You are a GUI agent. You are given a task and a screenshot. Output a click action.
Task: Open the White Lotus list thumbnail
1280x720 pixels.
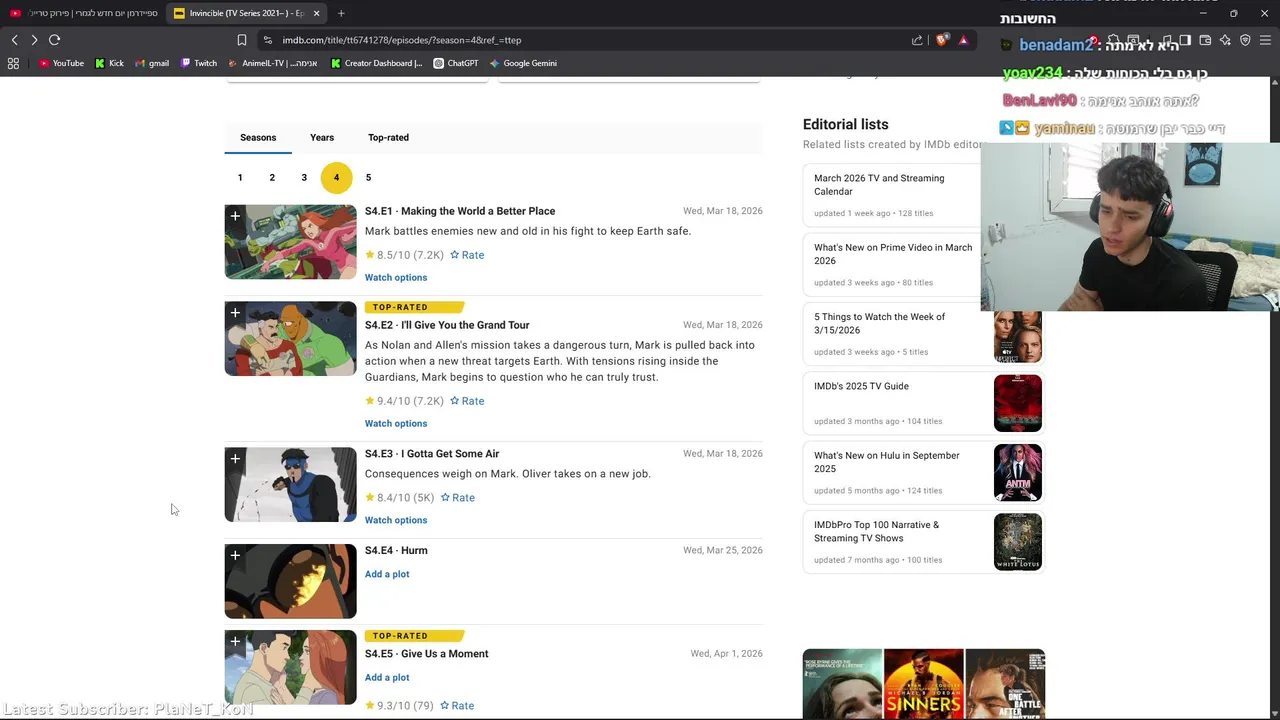click(x=1018, y=542)
